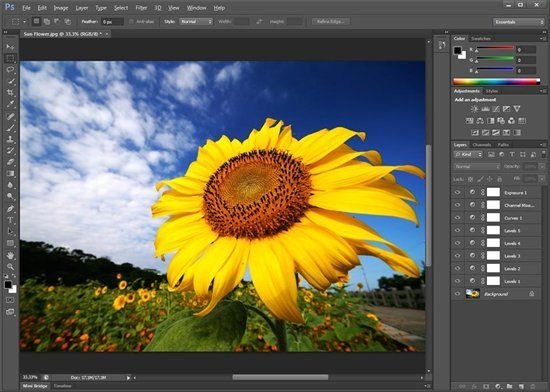Select the Horizontal Type tool
The image size is (550, 392).
tap(10, 220)
